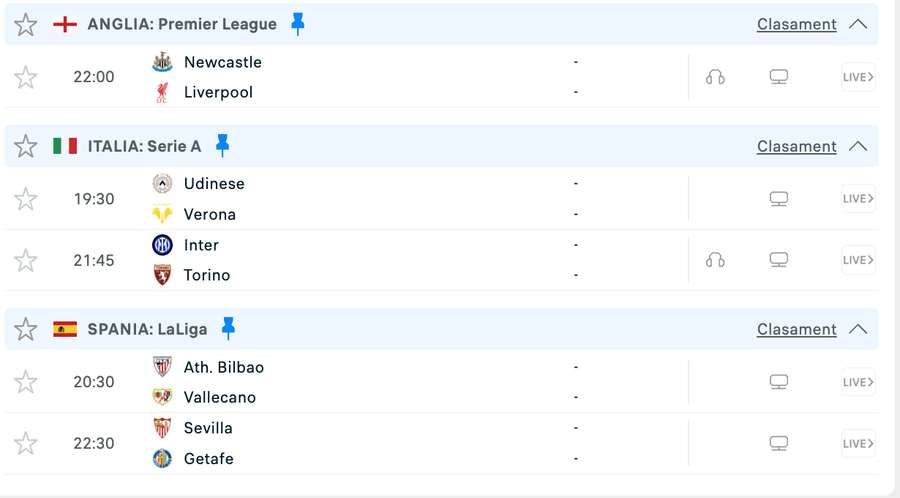This screenshot has height=498, width=900.
Task: Click the TV broadcast icon for Udinese–Verona
Action: pos(779,199)
